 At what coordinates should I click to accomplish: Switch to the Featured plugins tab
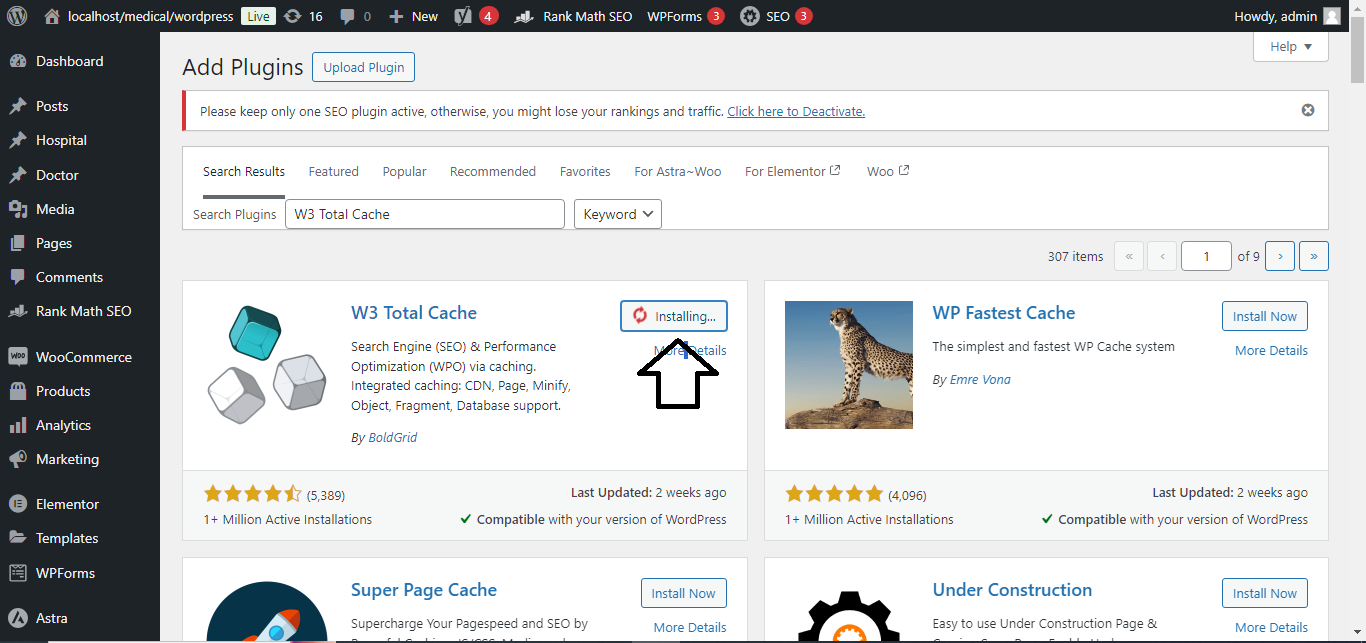coord(333,171)
